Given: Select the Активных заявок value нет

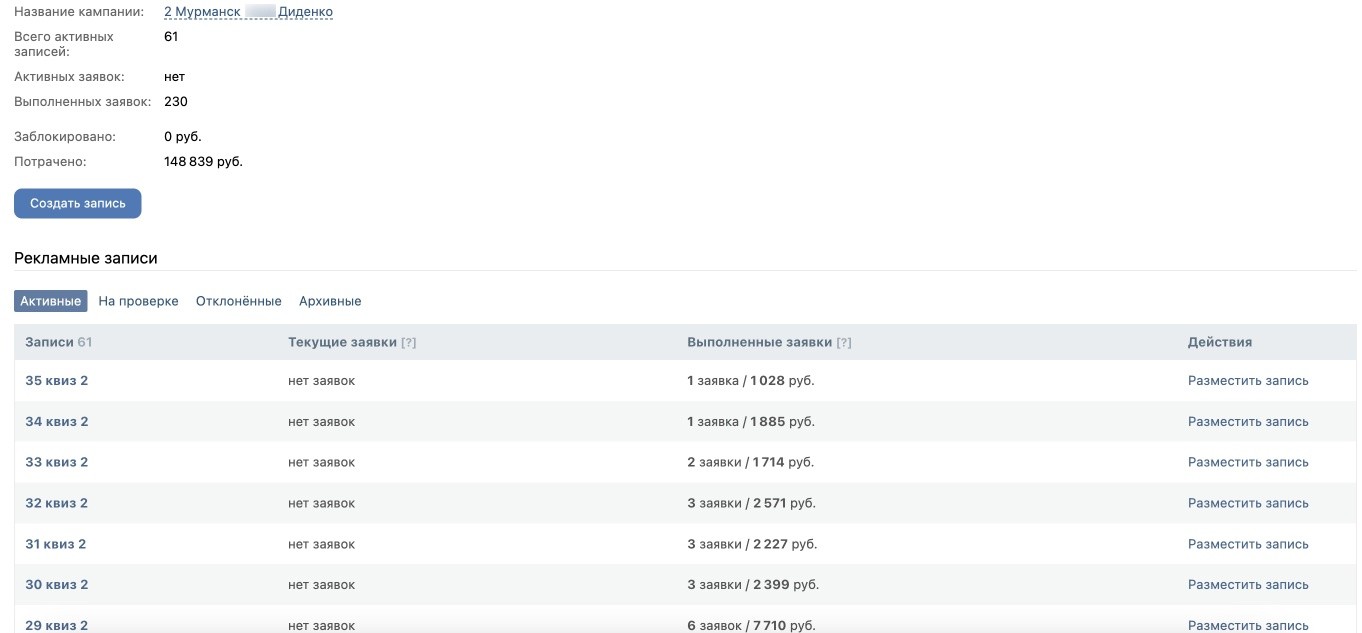Looking at the screenshot, I should [175, 77].
